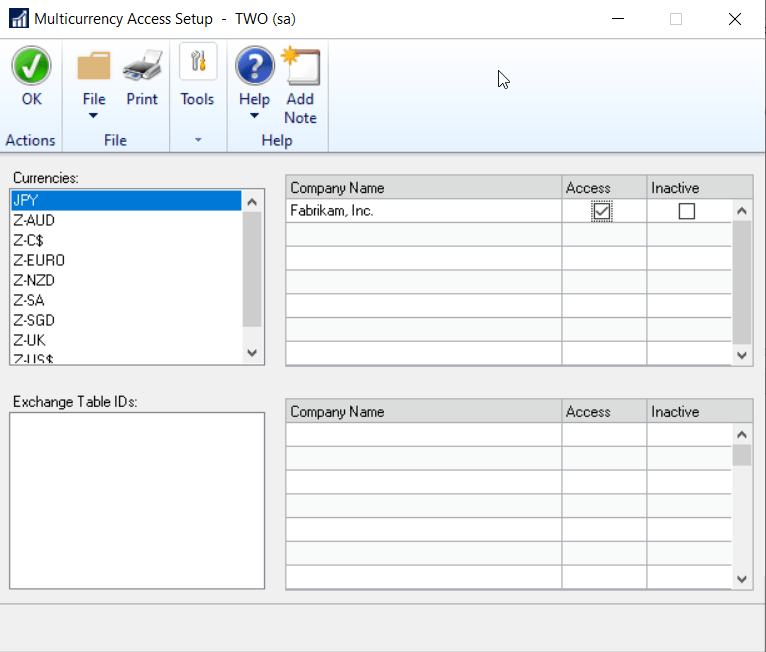Click the Exchange Table IDs list box
This screenshot has height=652, width=766.
(x=137, y=500)
